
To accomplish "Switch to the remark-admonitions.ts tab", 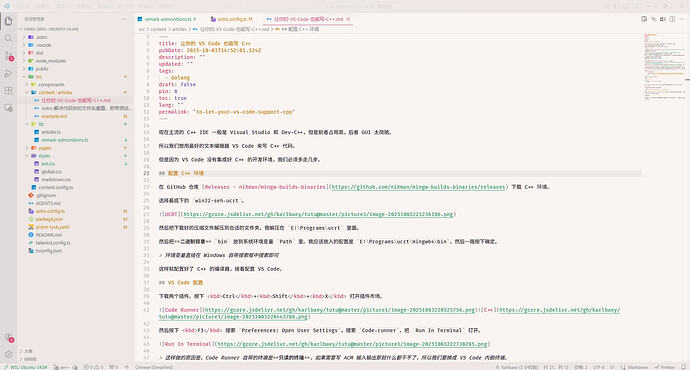I will tap(167, 19).
